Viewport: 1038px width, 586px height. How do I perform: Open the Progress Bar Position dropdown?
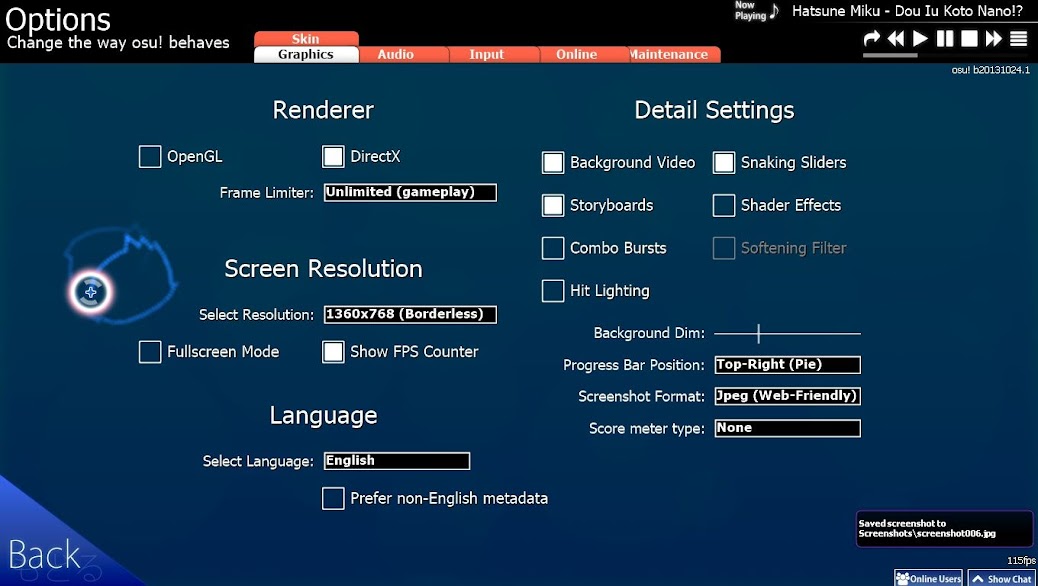788,365
